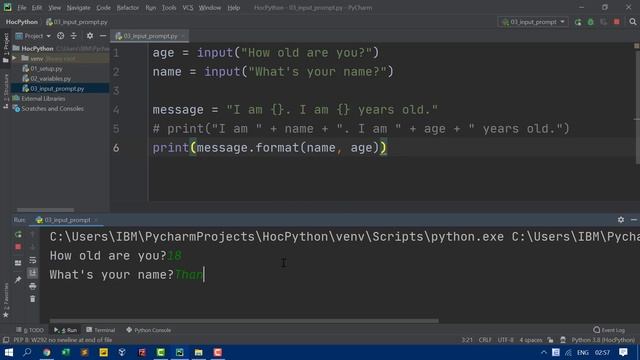Open Windows notification center
This screenshot has height=360, width=640.
(x=623, y=352)
